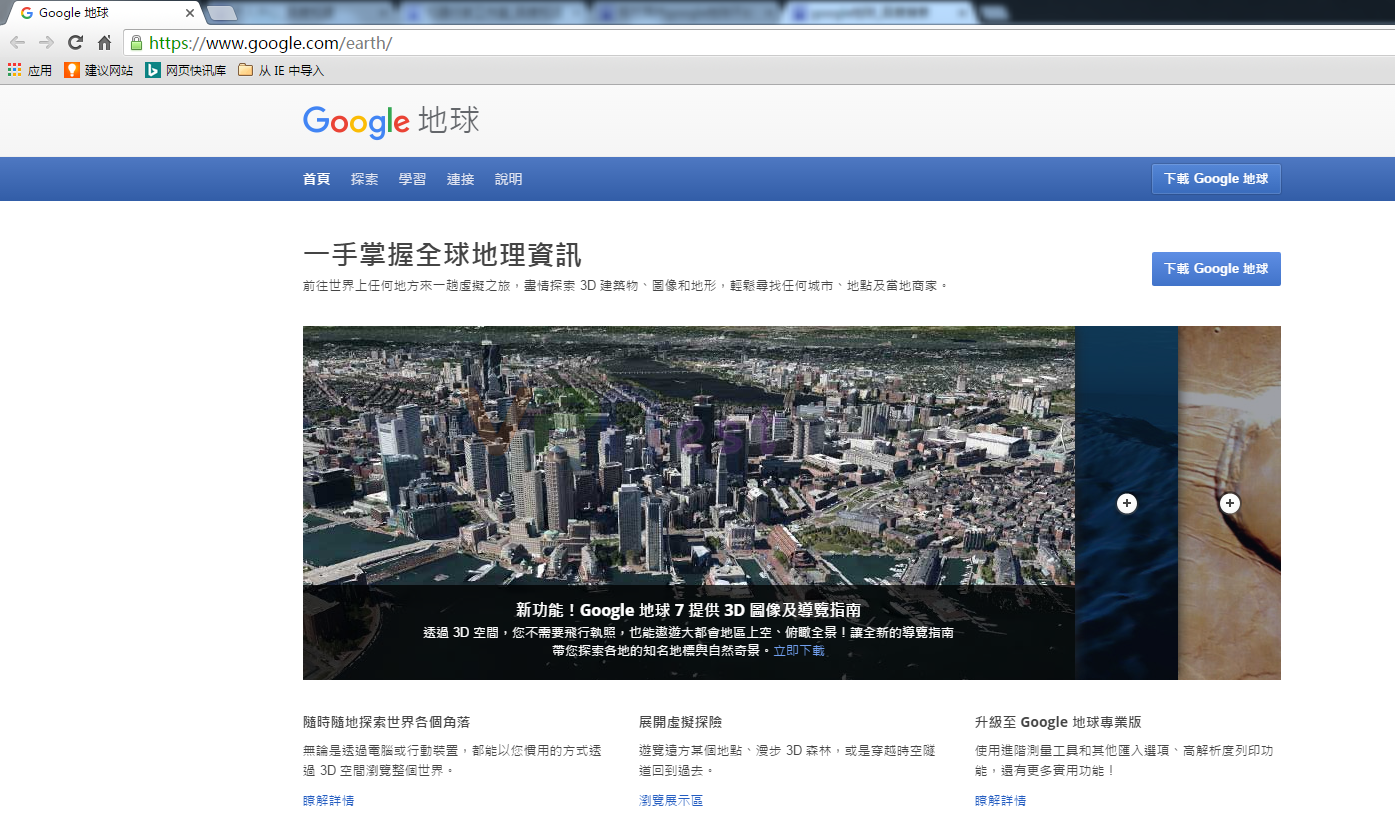Open the 应用 apps grid icon
The height and width of the screenshot is (830, 1395).
coord(14,70)
